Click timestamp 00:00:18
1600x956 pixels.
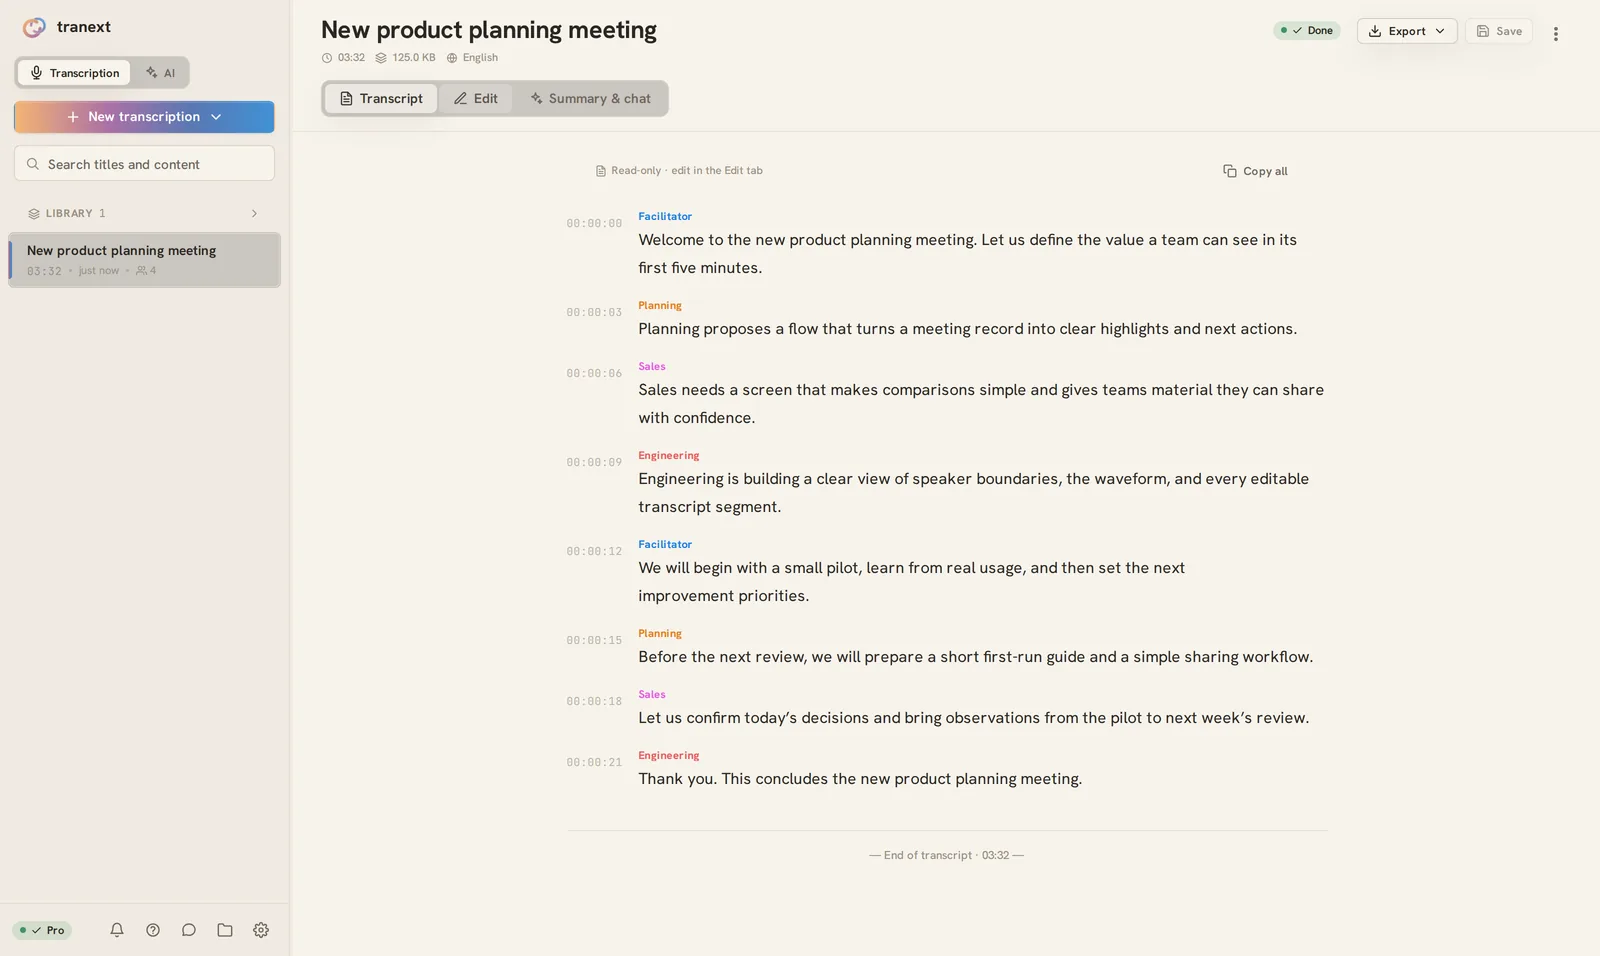(x=594, y=701)
